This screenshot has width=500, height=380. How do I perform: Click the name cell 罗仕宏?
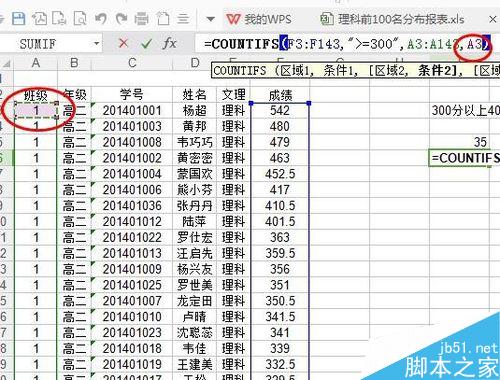point(194,237)
